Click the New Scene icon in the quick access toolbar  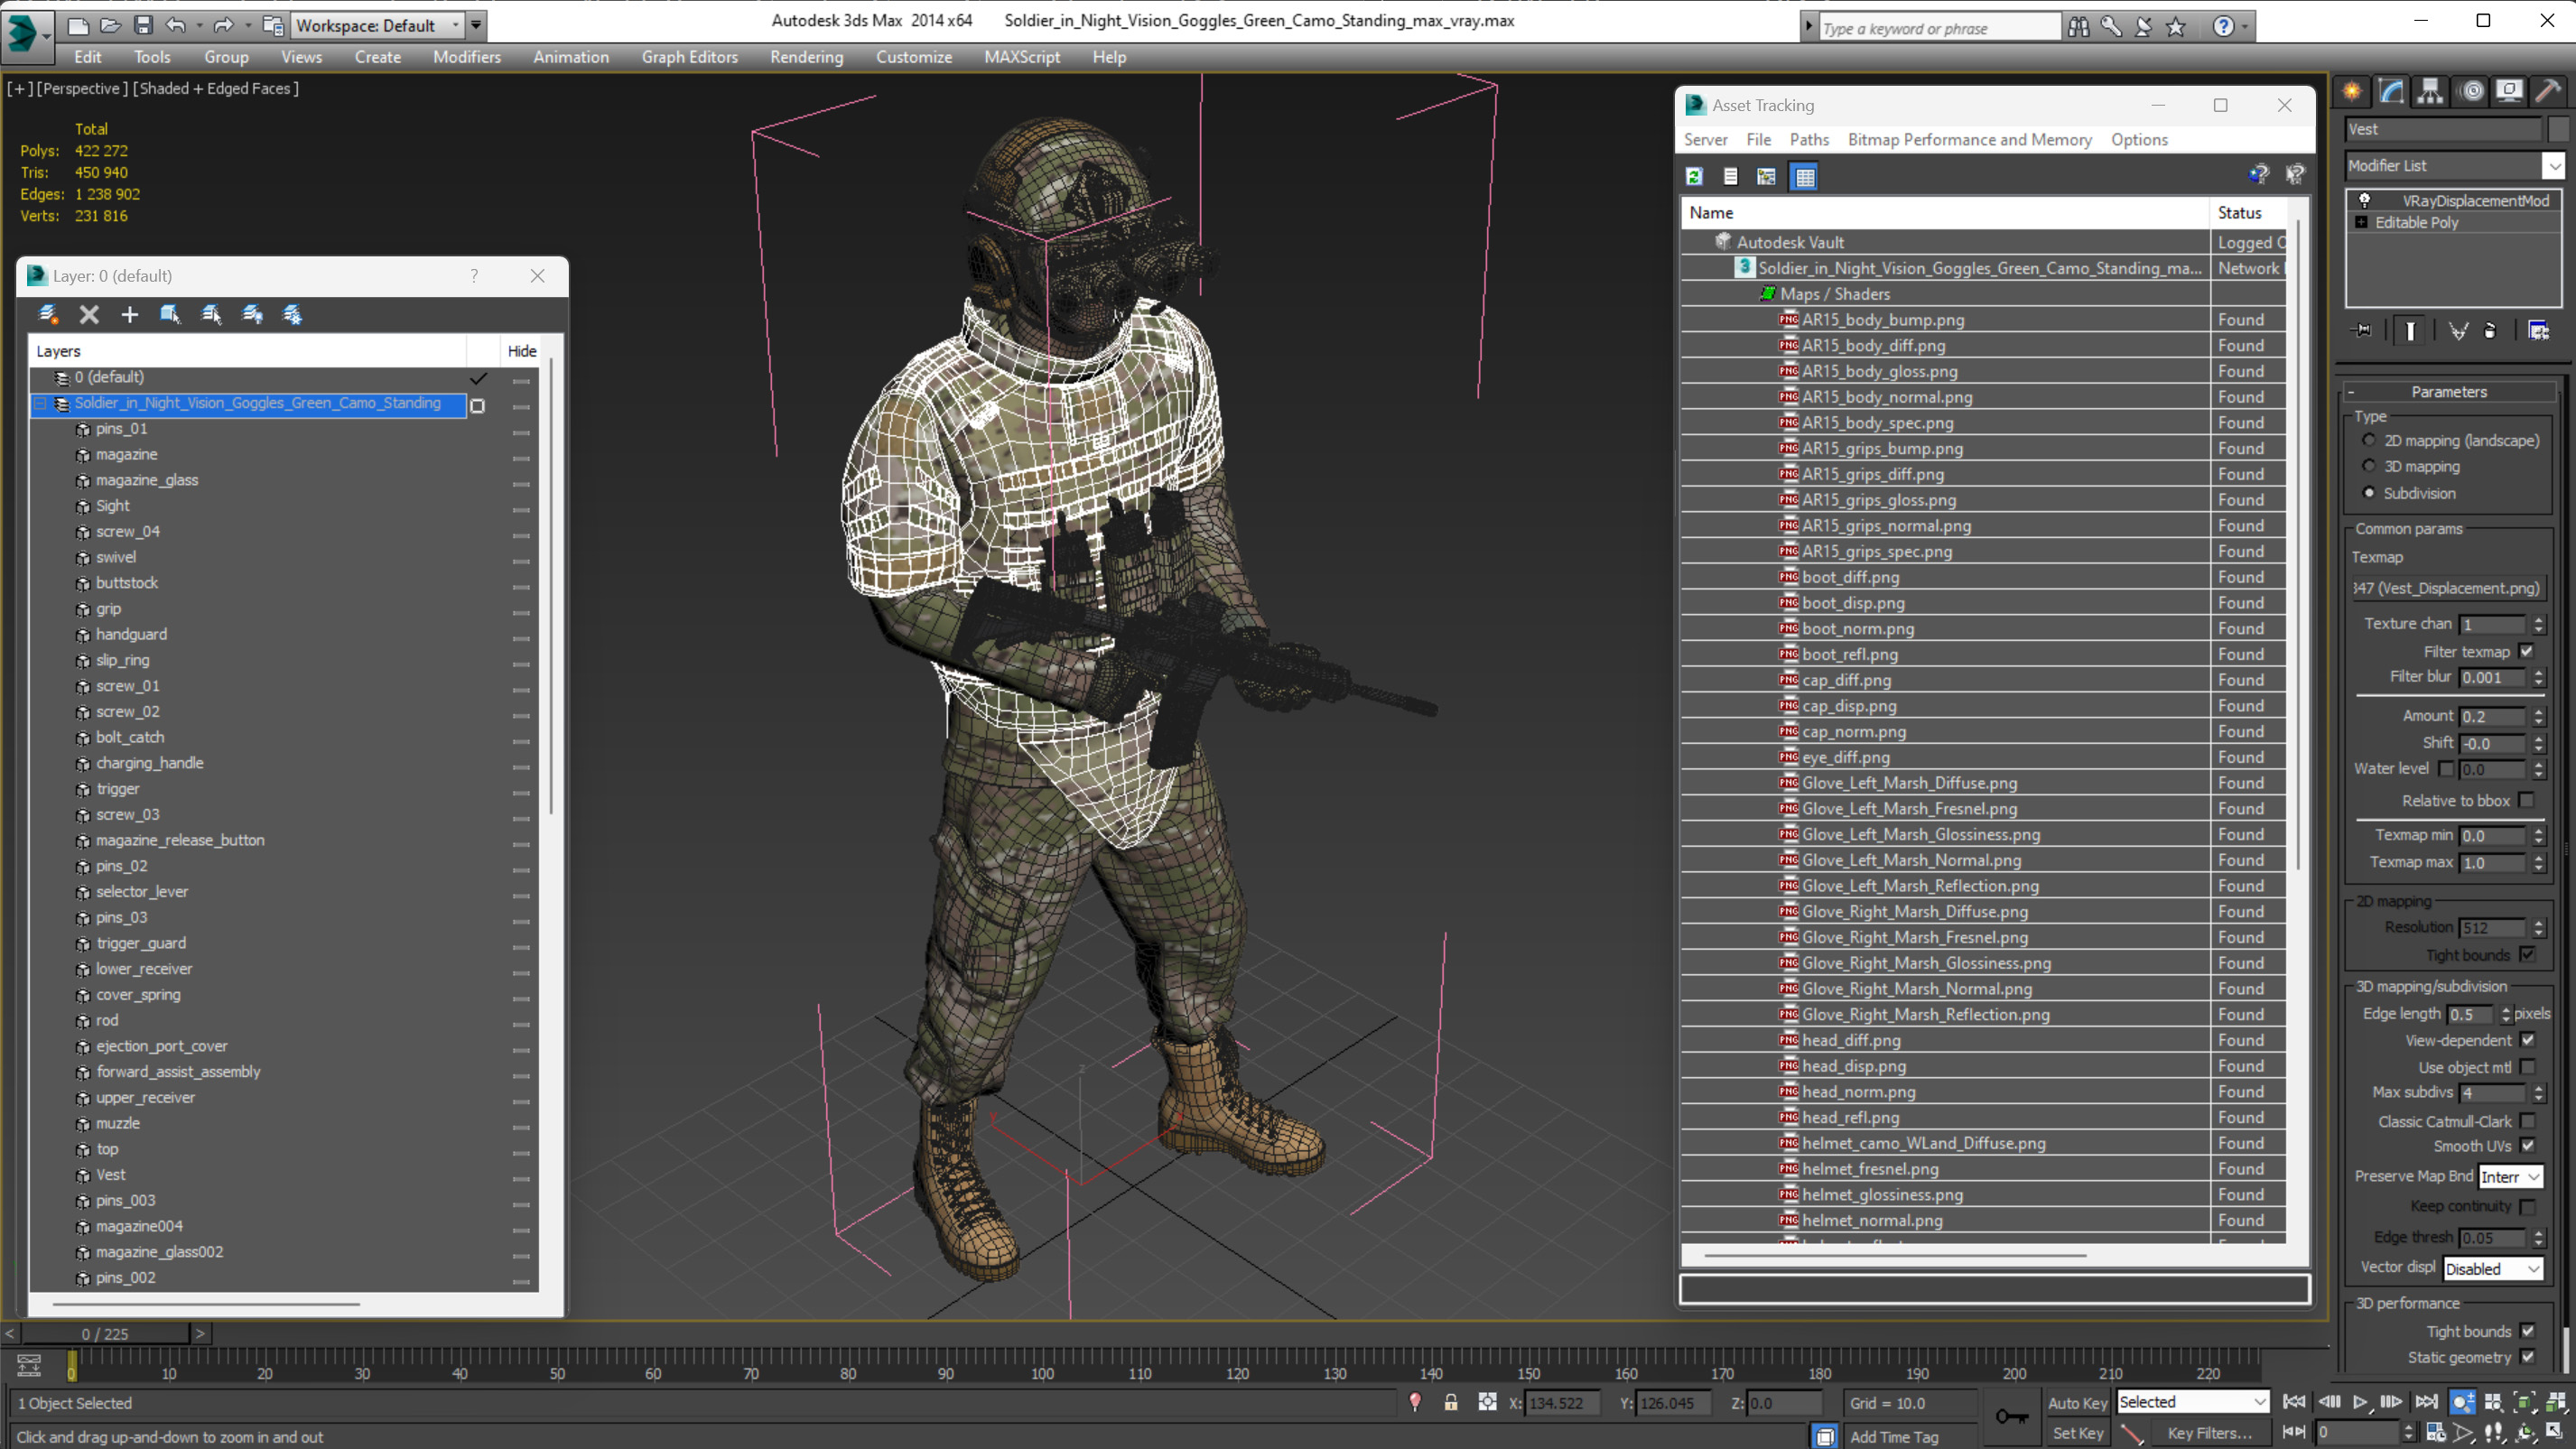pos(78,25)
